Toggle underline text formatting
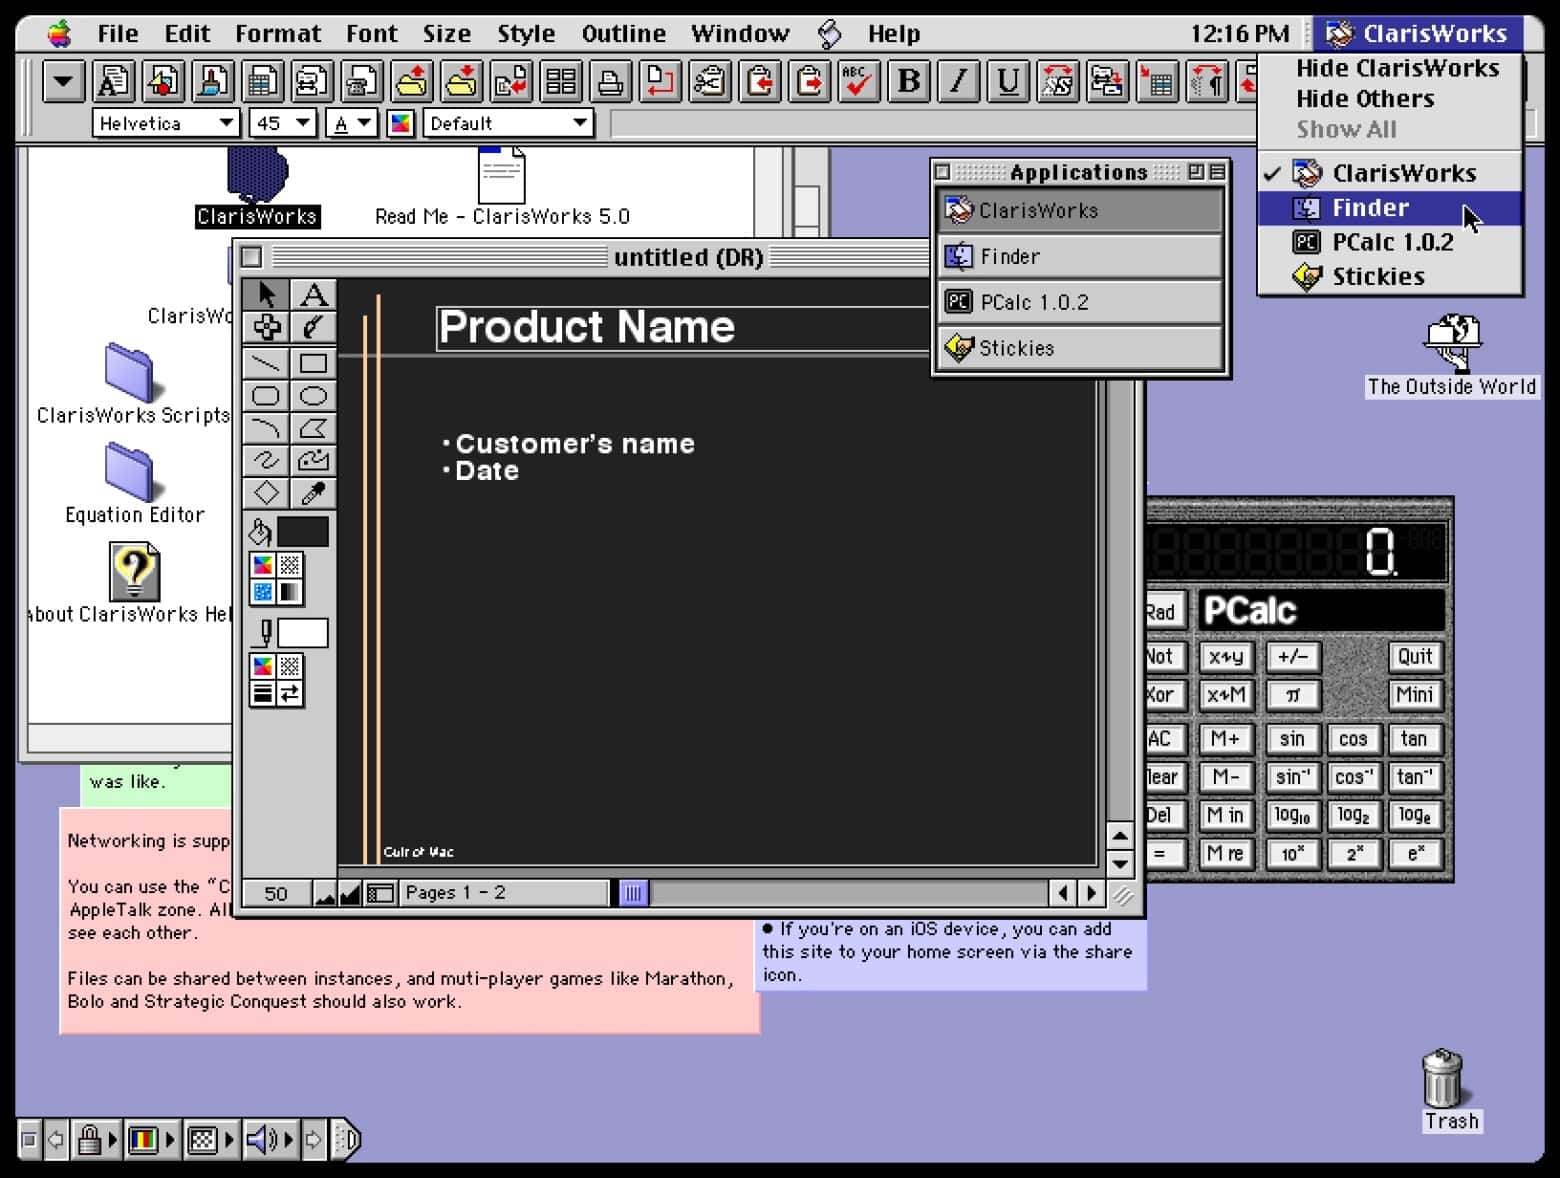This screenshot has height=1178, width=1560. (1007, 82)
